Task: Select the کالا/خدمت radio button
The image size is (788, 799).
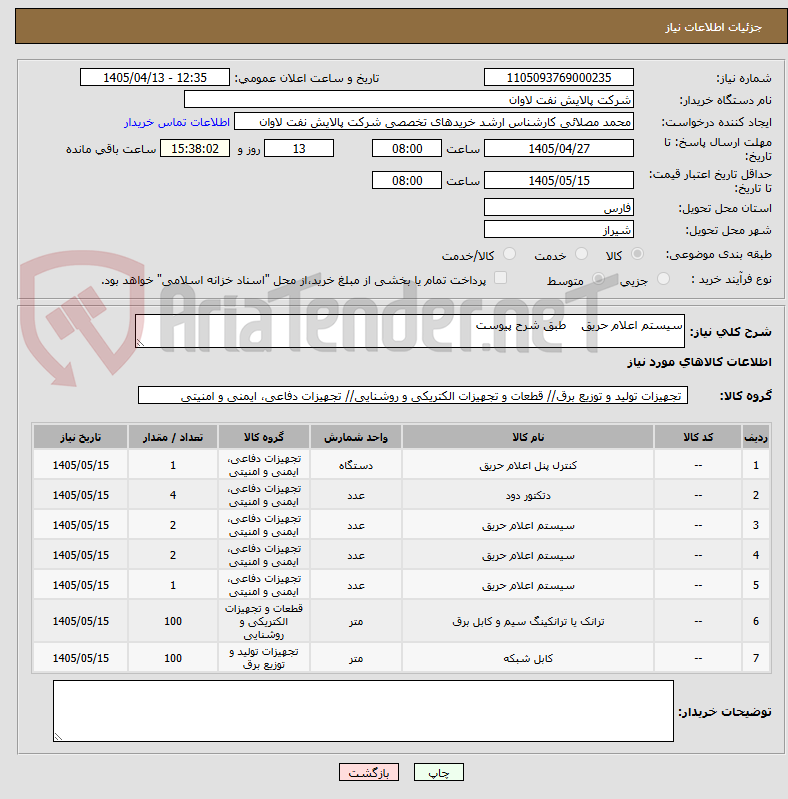Action: coord(509,254)
